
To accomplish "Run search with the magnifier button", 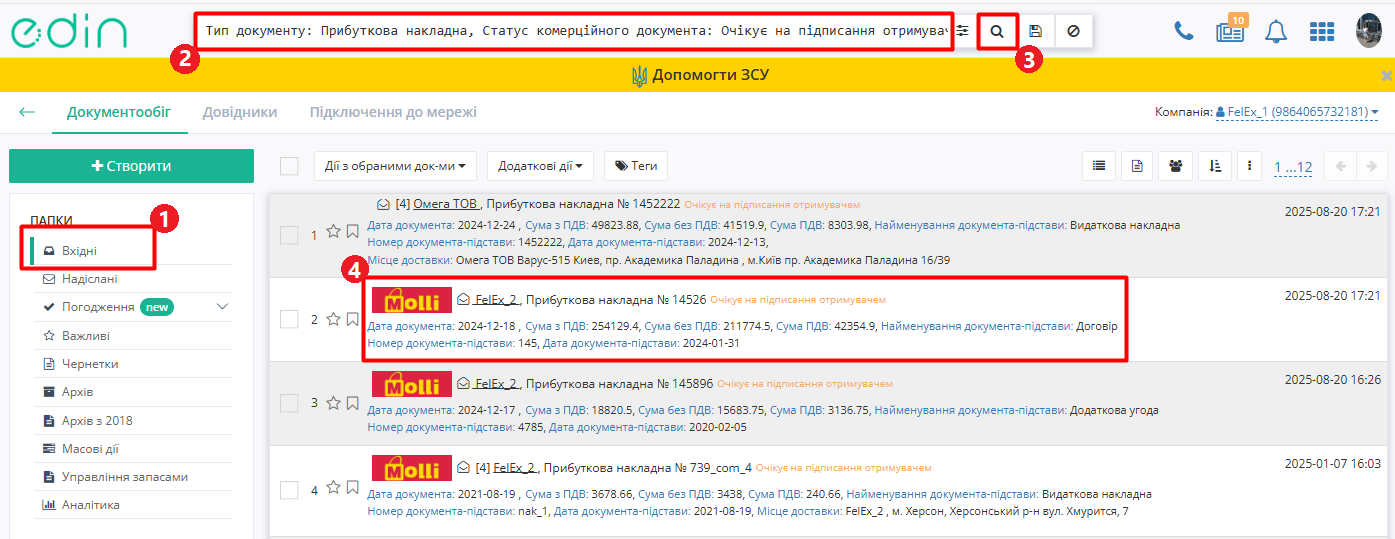I will tap(997, 31).
